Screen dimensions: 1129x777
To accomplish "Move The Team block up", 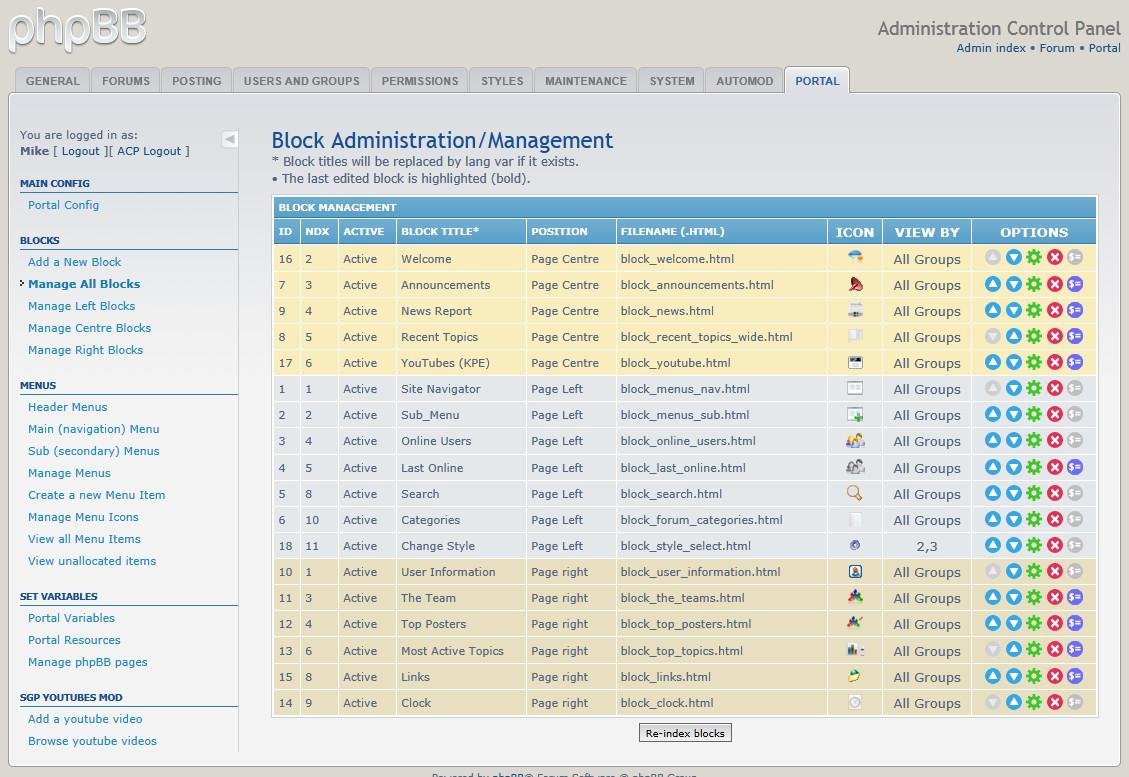I will tap(991, 597).
